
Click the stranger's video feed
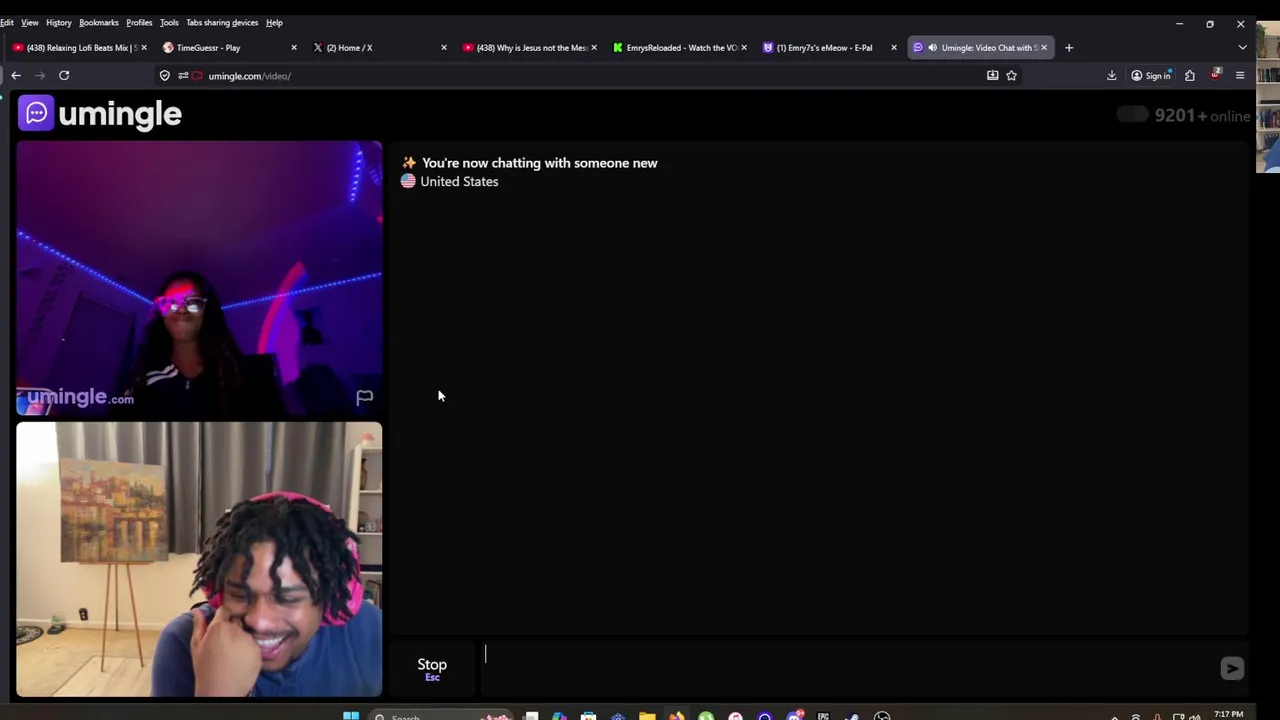[x=199, y=278]
